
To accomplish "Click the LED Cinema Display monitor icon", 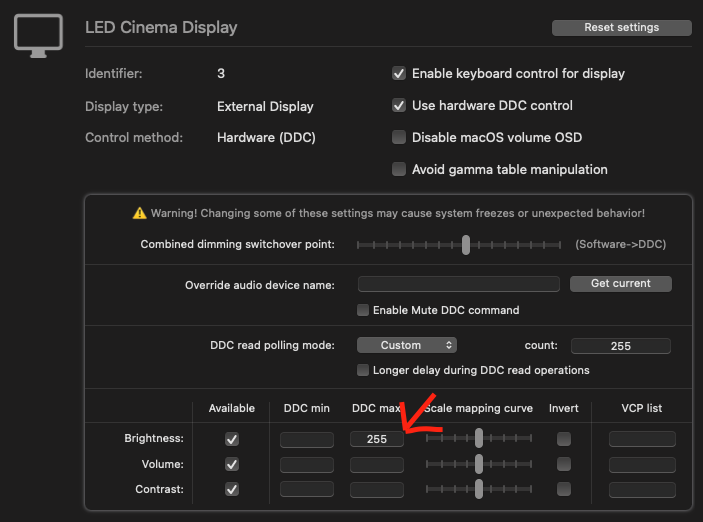I will pos(38,36).
